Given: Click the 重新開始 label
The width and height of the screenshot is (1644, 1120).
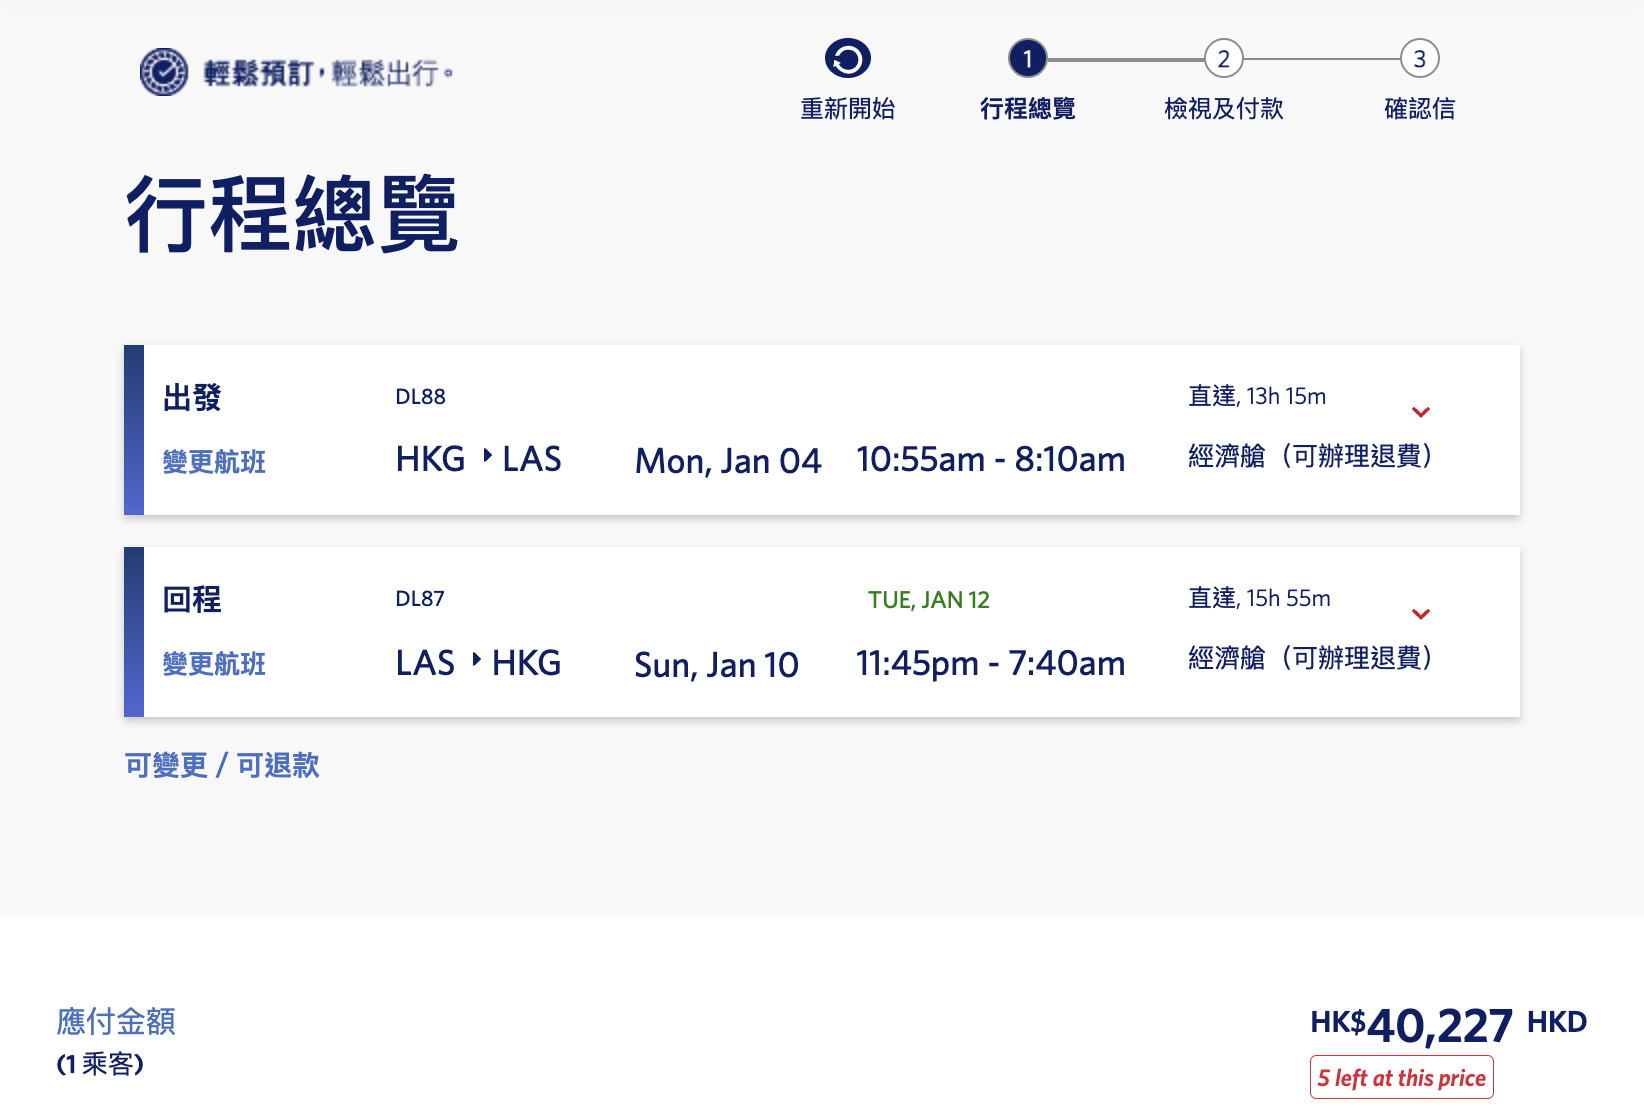Looking at the screenshot, I should pos(847,108).
